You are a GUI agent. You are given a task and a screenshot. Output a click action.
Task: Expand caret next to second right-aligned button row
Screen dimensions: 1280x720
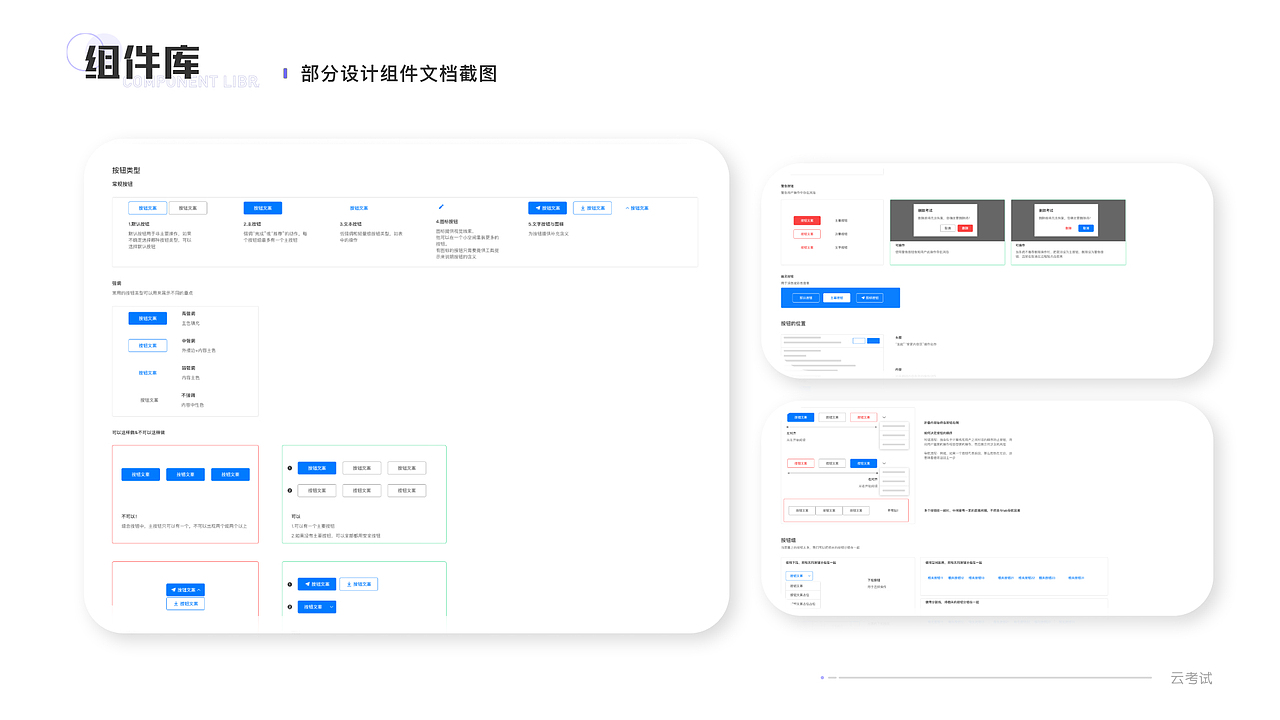[x=884, y=463]
